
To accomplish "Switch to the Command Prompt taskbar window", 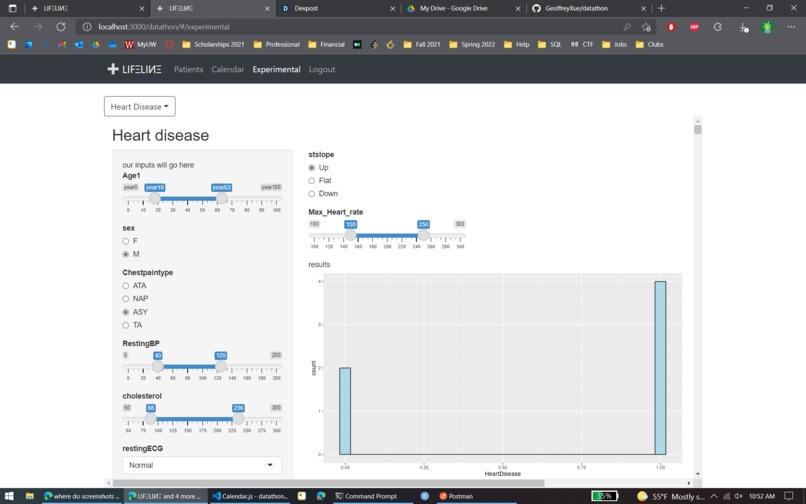I will (x=366, y=496).
